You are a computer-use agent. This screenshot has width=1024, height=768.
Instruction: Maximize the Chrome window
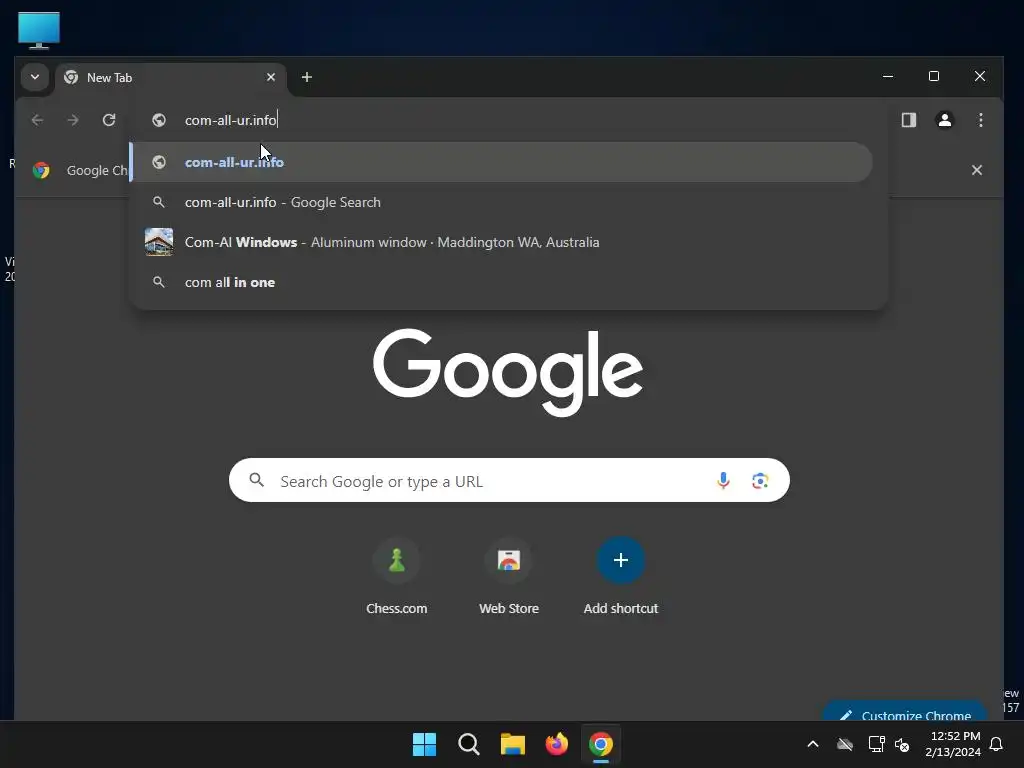[x=934, y=76]
